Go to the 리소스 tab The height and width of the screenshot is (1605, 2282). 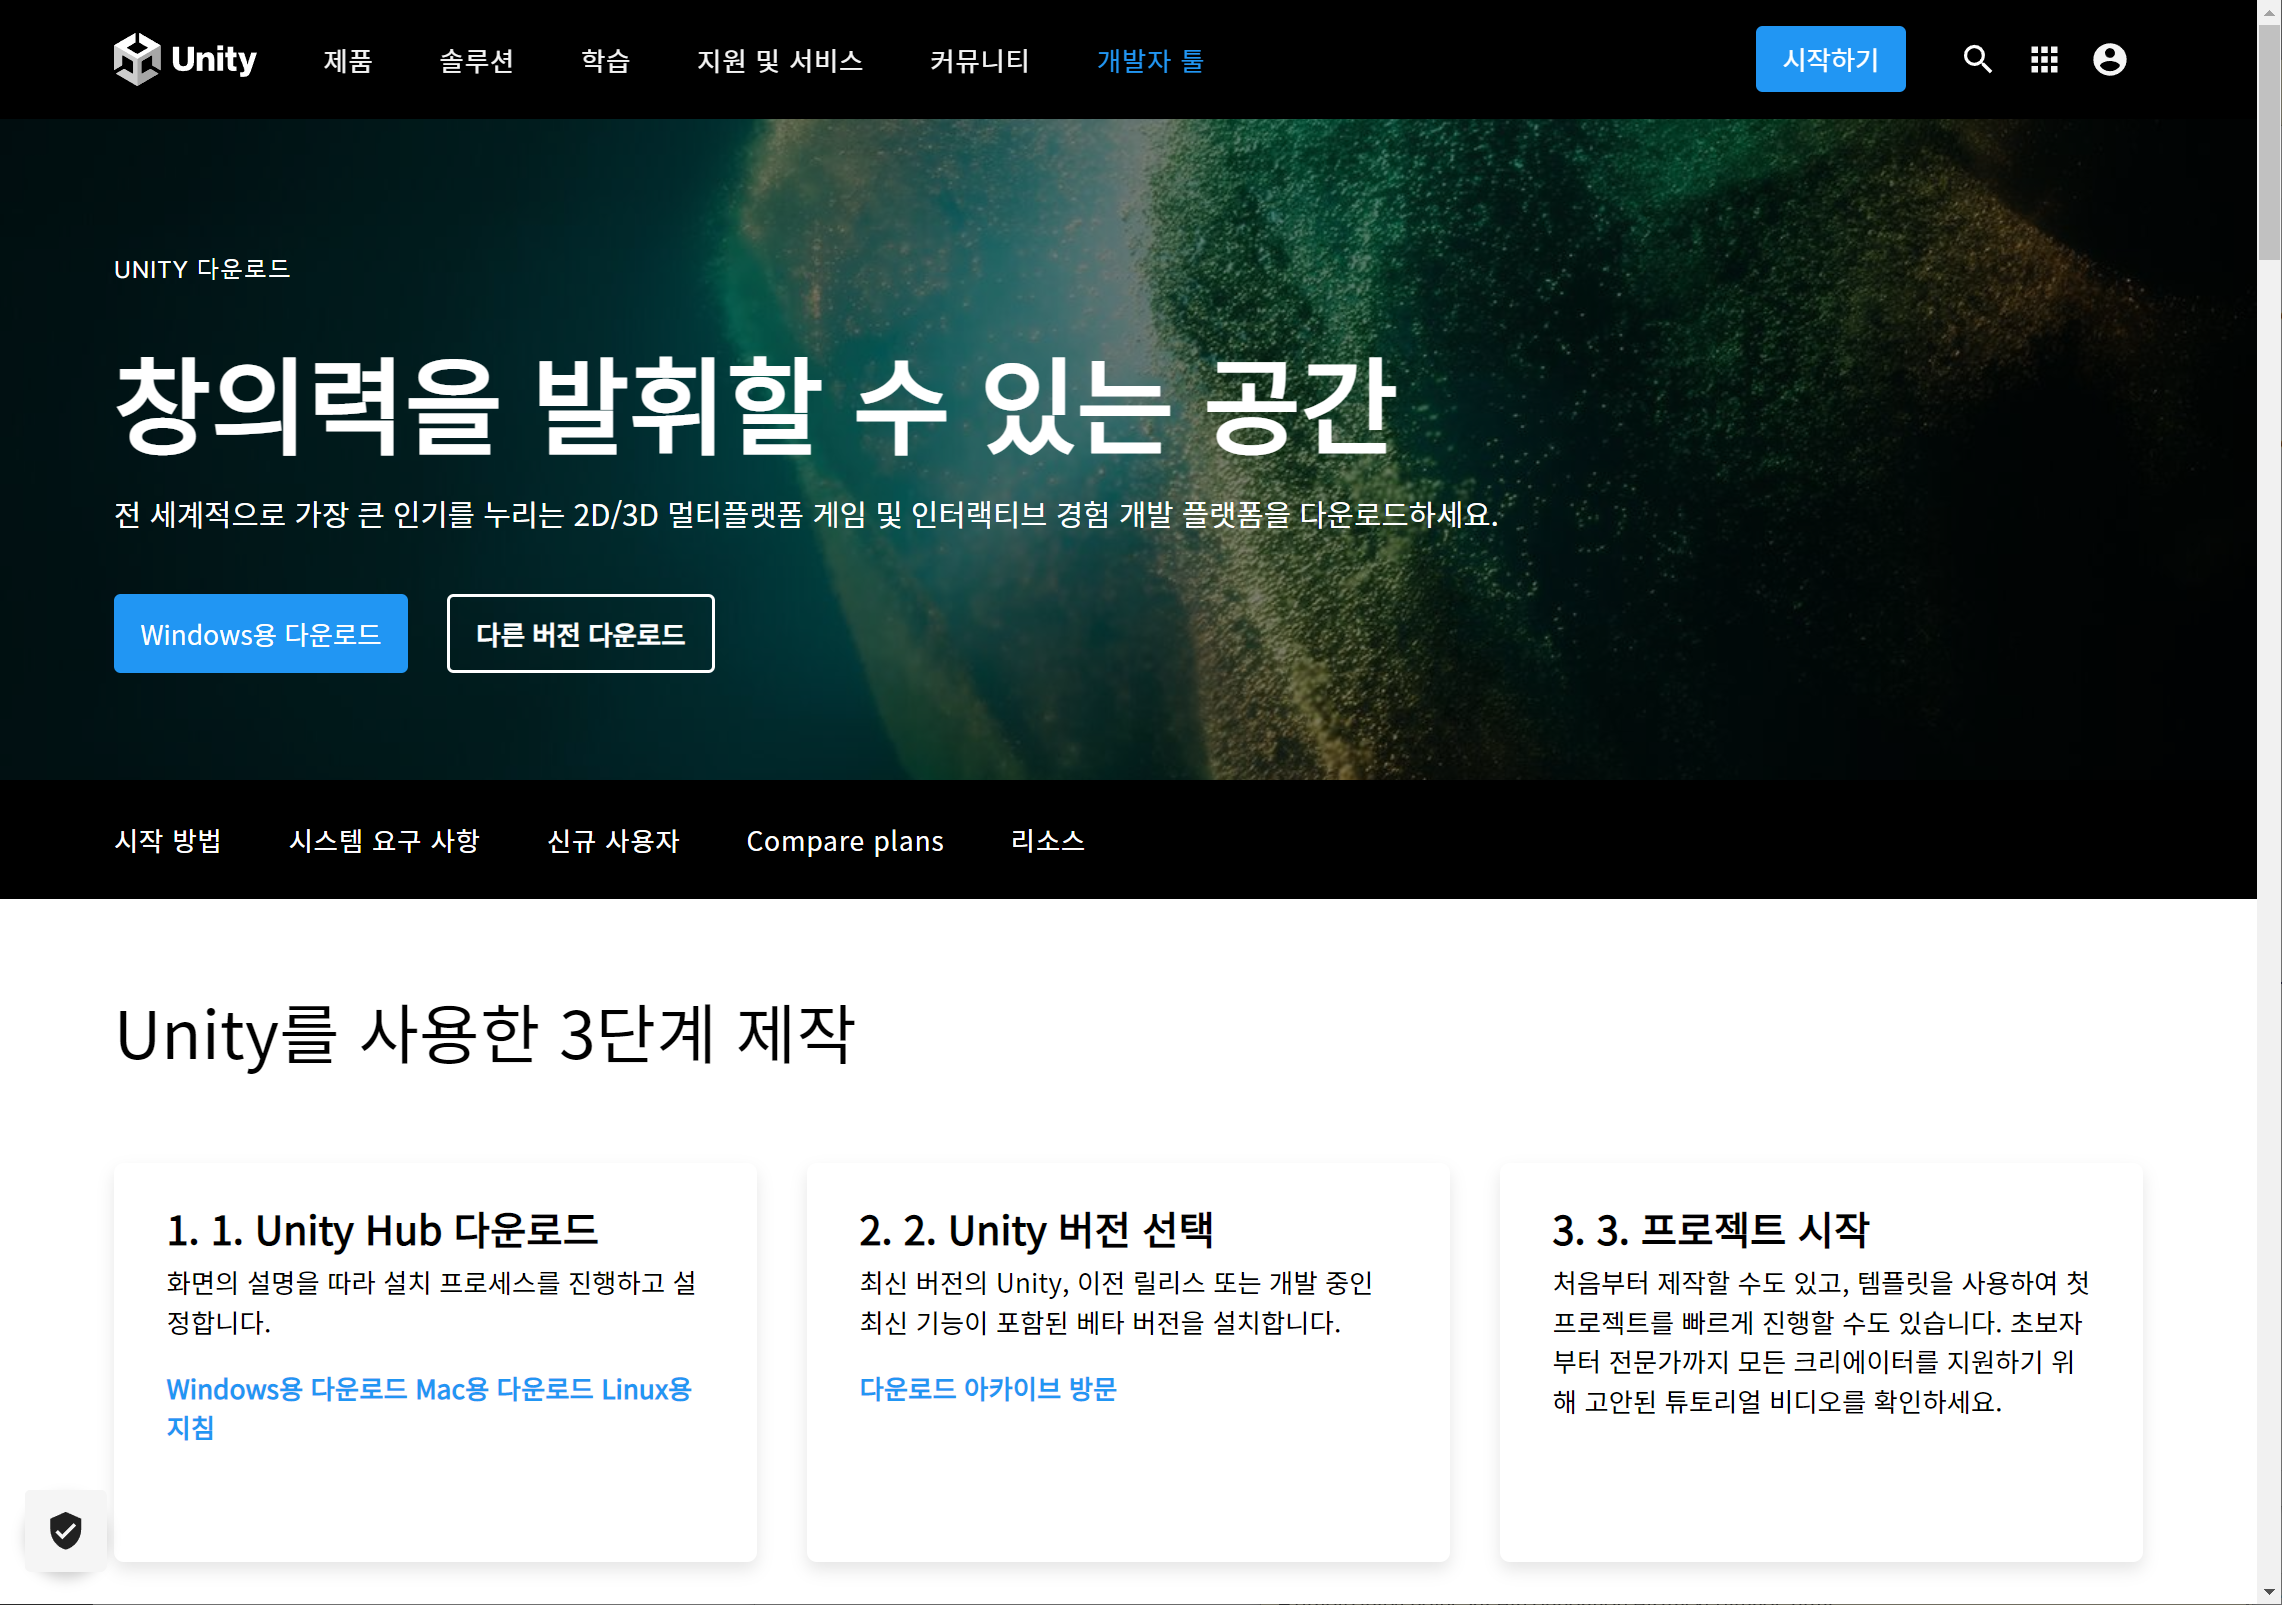[1047, 841]
